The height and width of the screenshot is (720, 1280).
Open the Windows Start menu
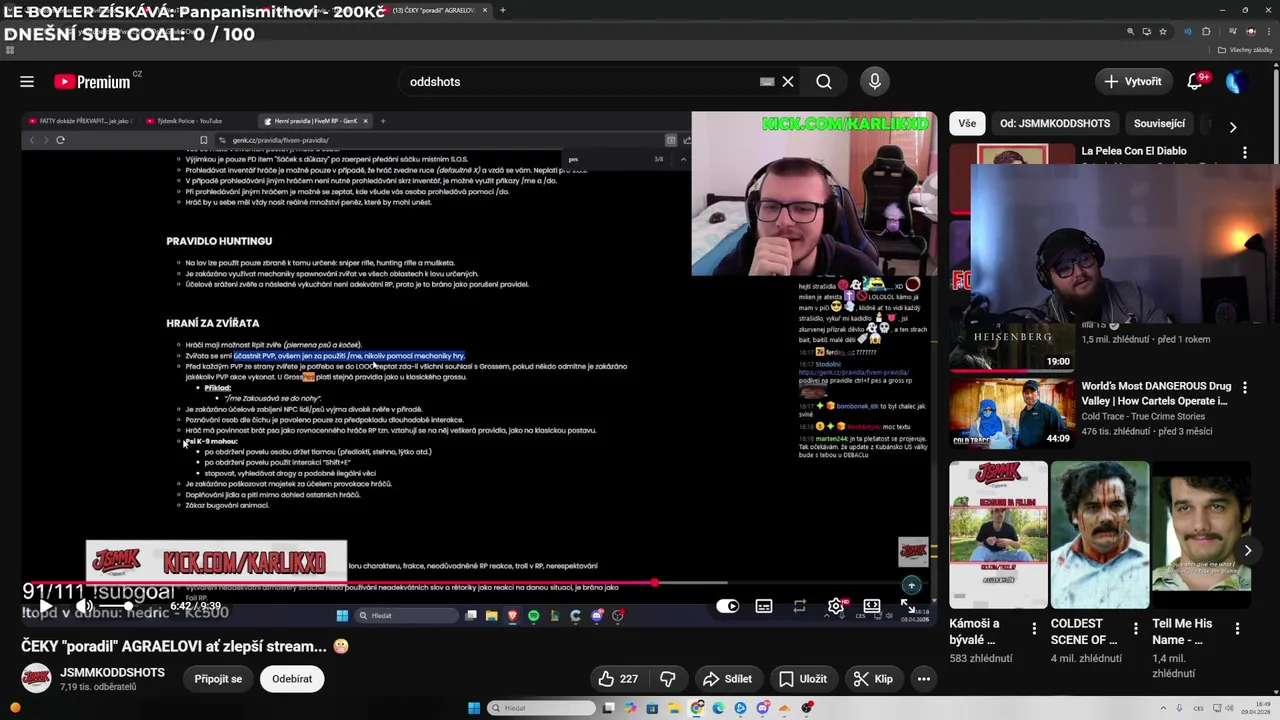coord(474,708)
